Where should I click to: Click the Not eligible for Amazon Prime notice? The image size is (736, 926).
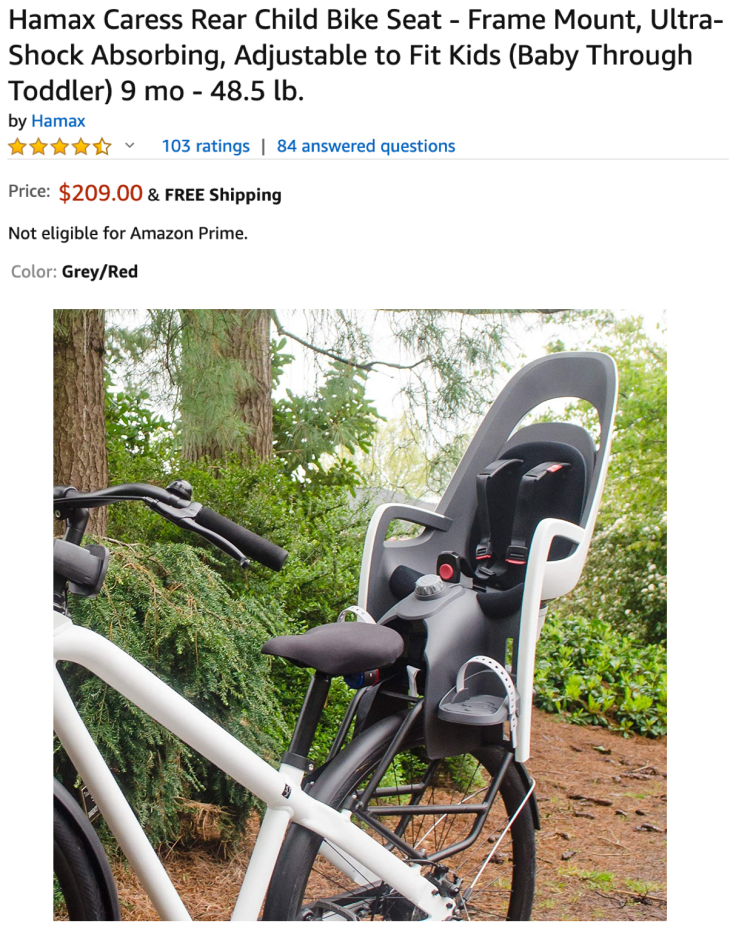[128, 233]
